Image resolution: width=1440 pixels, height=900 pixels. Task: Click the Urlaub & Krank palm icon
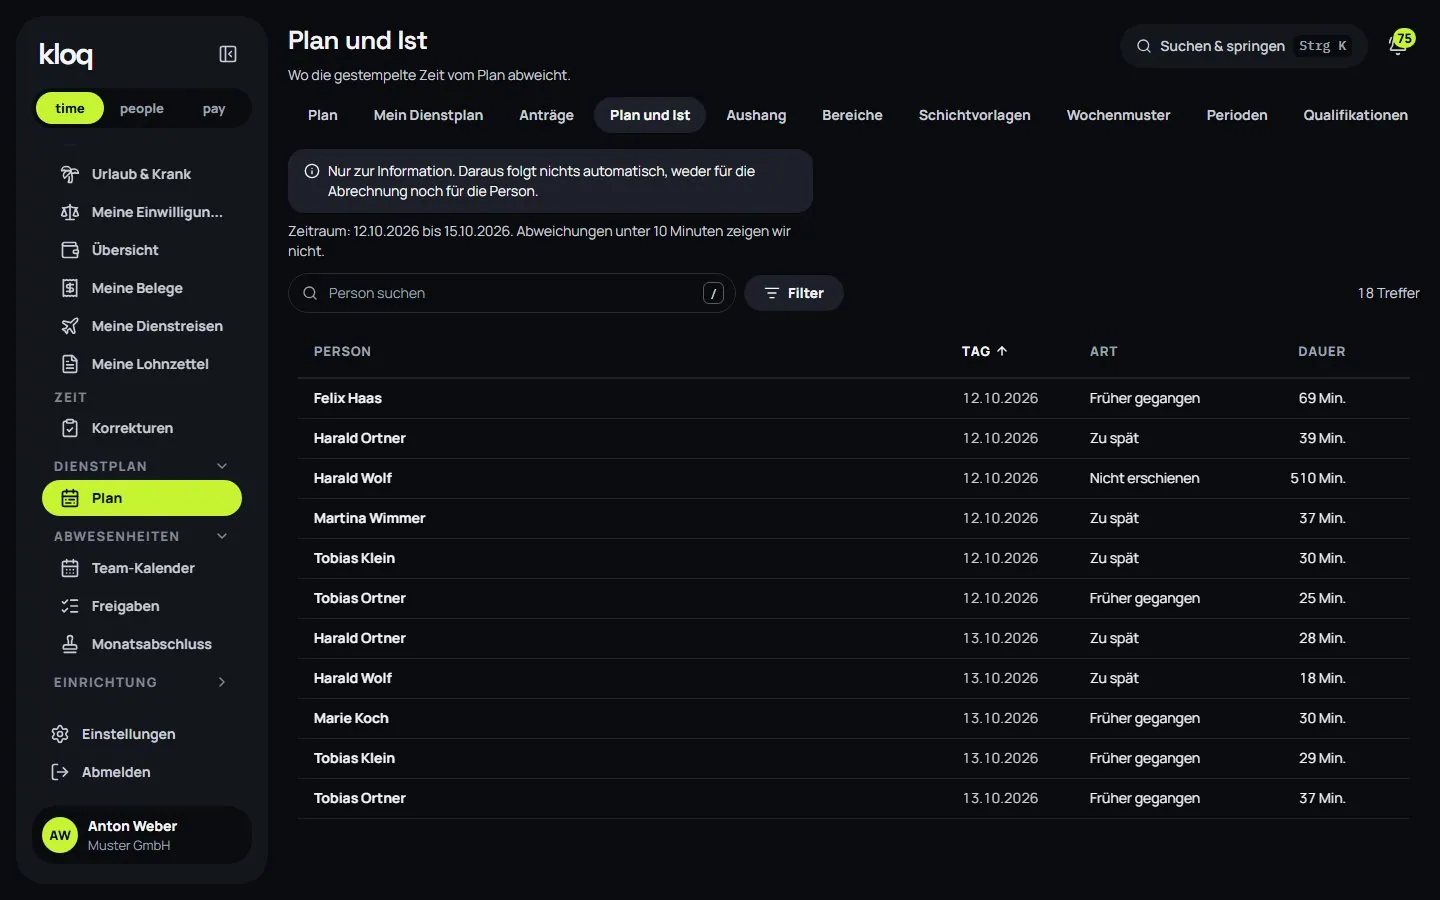click(x=70, y=174)
